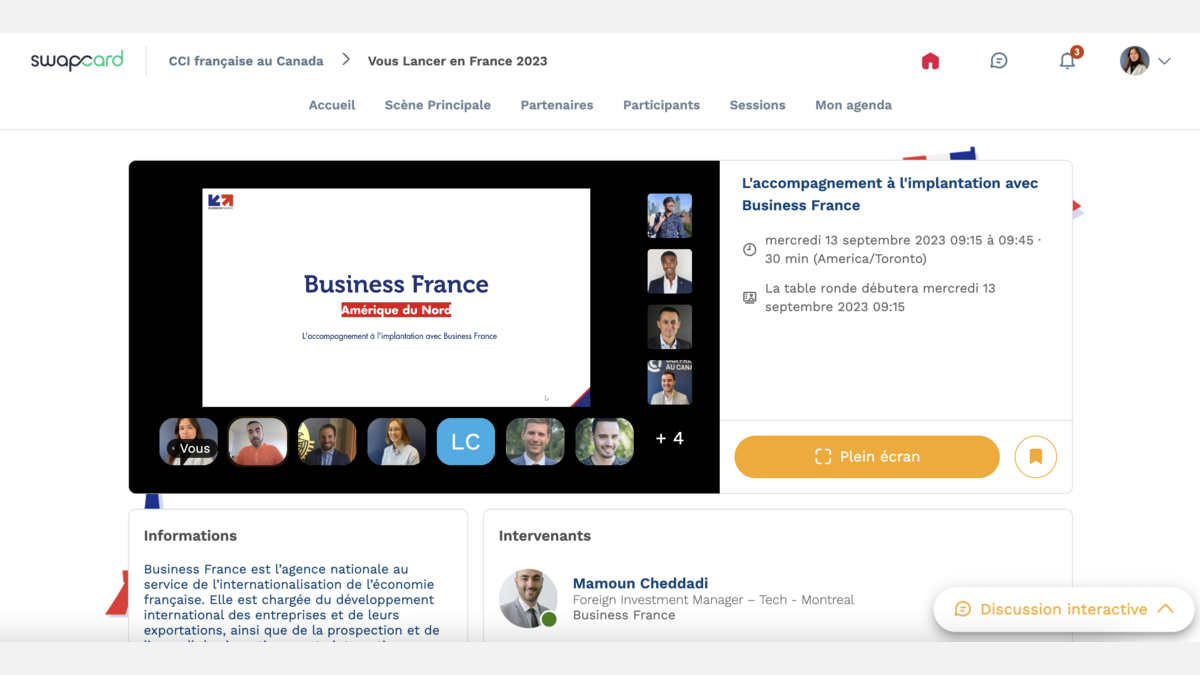
Task: Click the Plein écran button
Action: (867, 457)
